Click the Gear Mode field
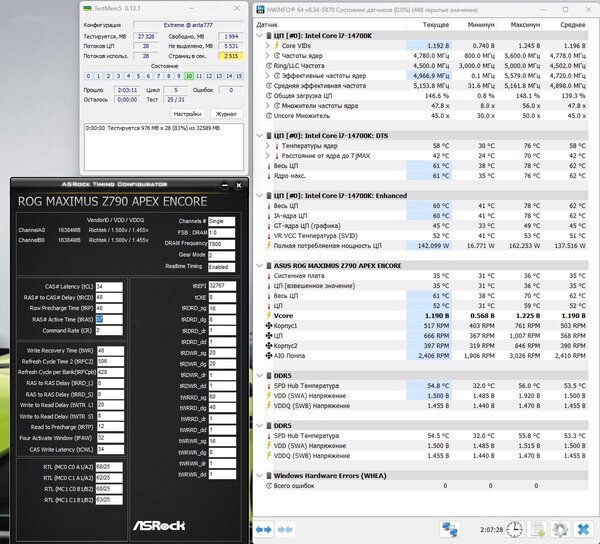This screenshot has height=544, width=600. pos(221,255)
